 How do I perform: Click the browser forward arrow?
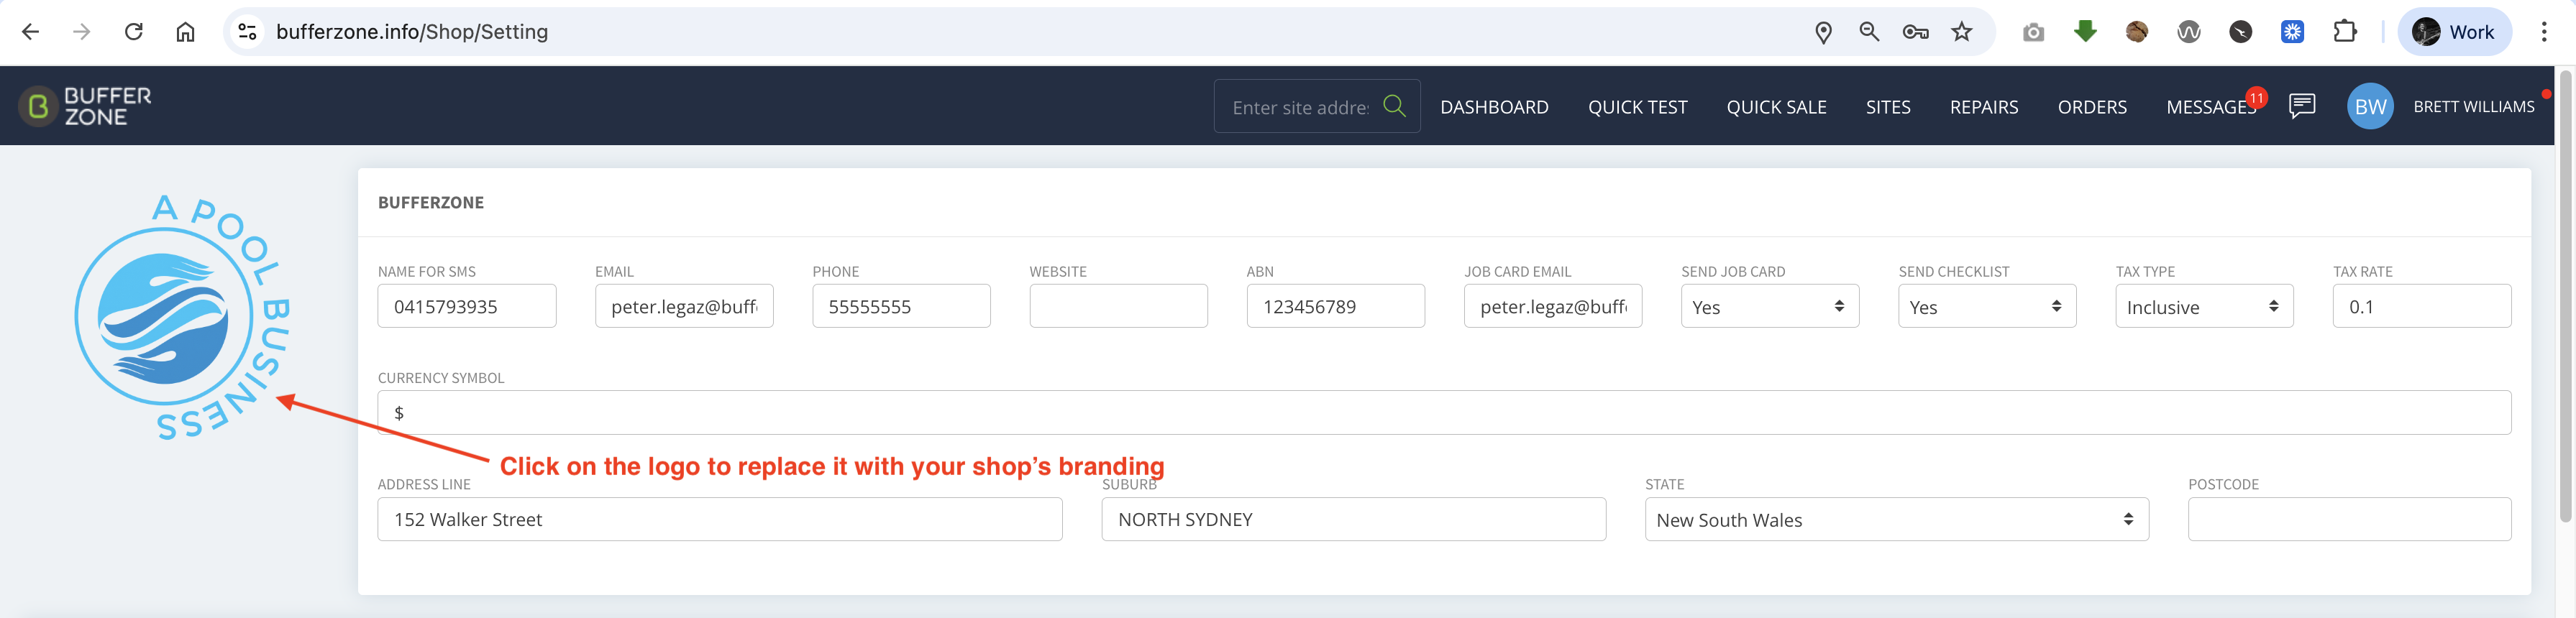[x=82, y=32]
